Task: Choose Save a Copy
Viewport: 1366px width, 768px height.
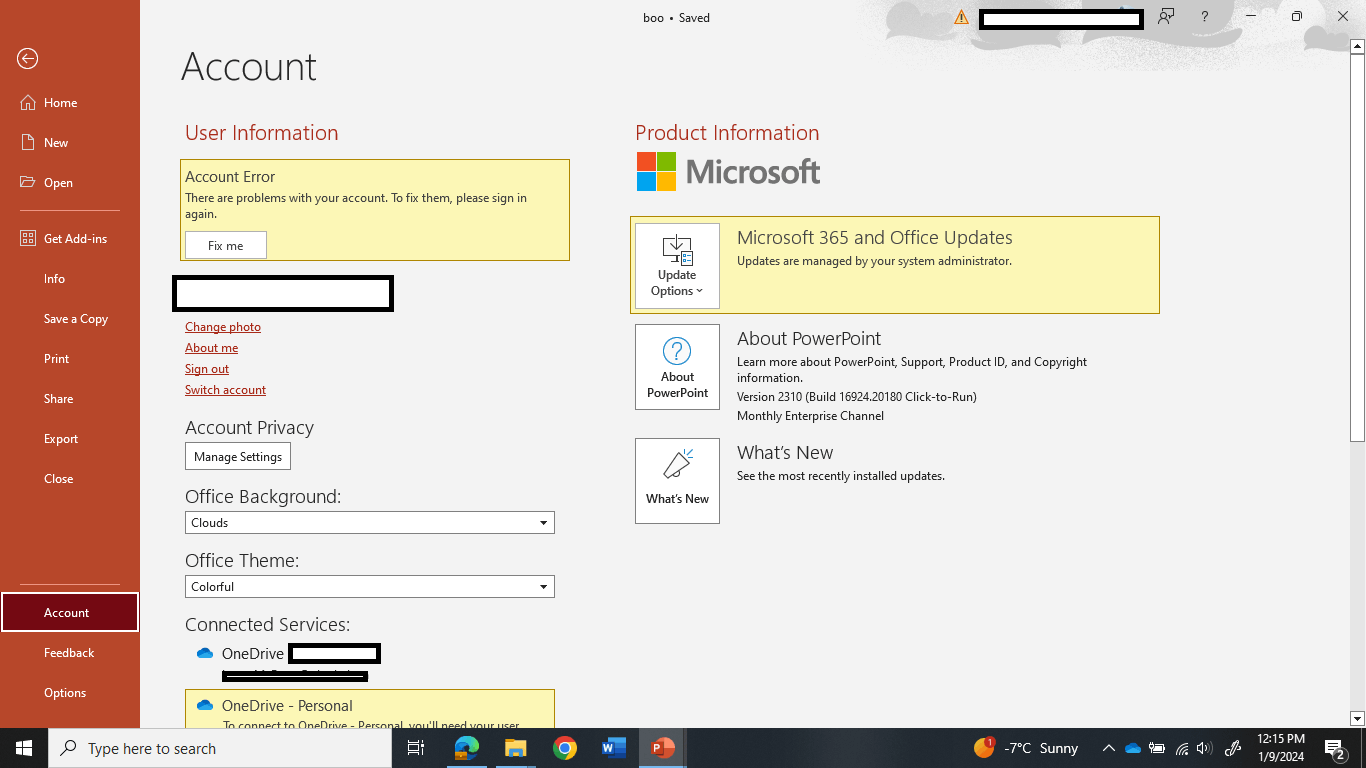Action: click(70, 319)
